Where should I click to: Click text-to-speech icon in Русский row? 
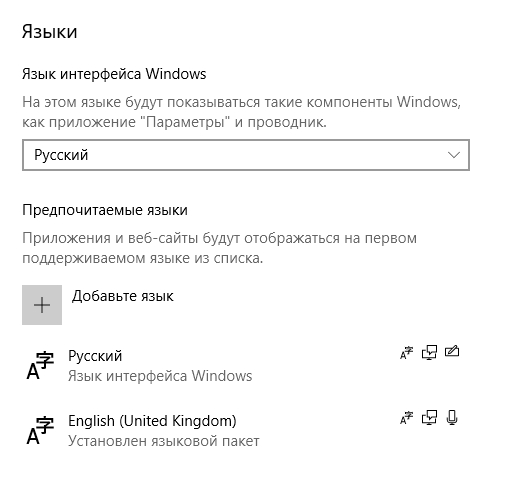[x=429, y=353]
